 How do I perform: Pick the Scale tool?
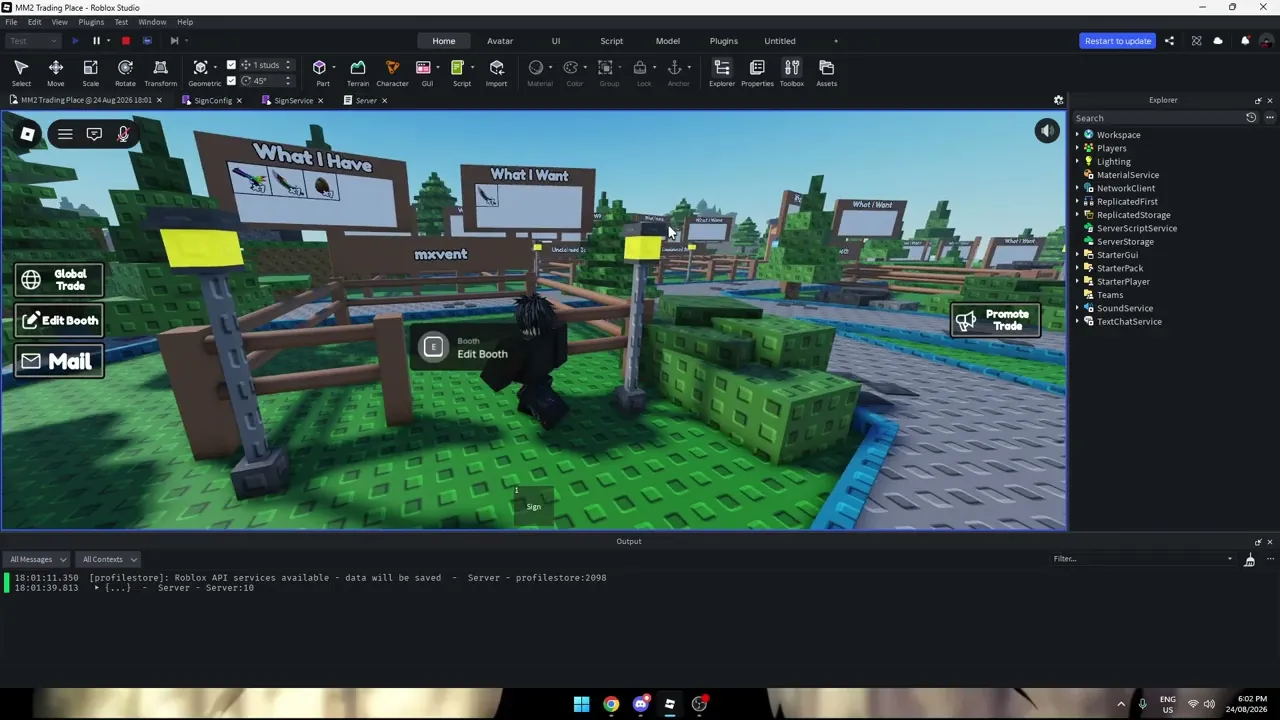[90, 73]
